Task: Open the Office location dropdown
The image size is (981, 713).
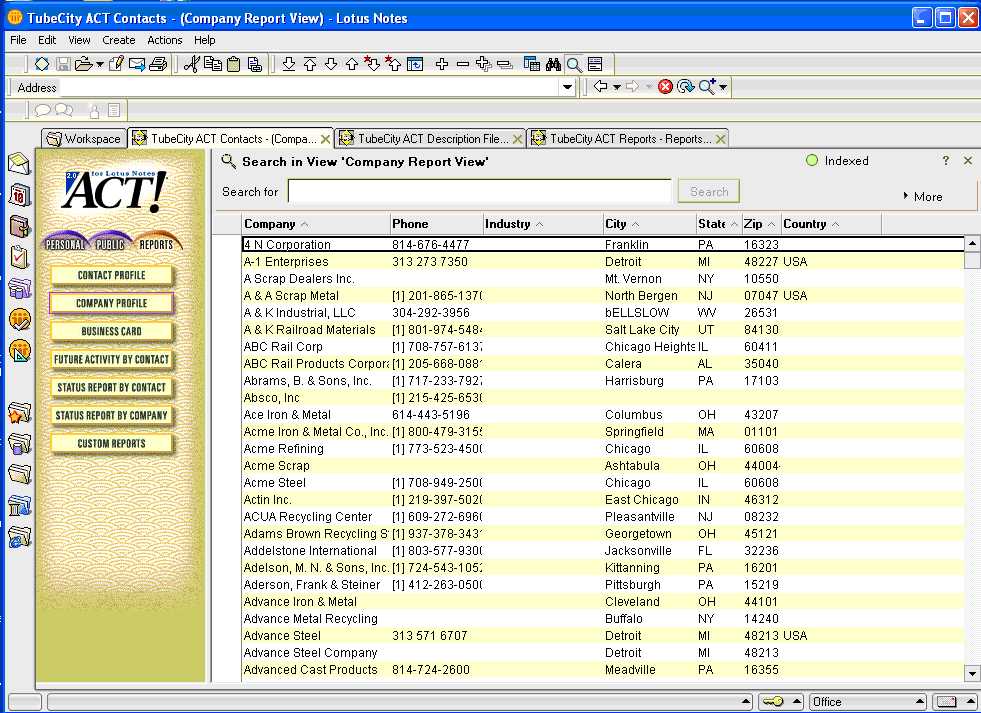Action: (x=867, y=702)
